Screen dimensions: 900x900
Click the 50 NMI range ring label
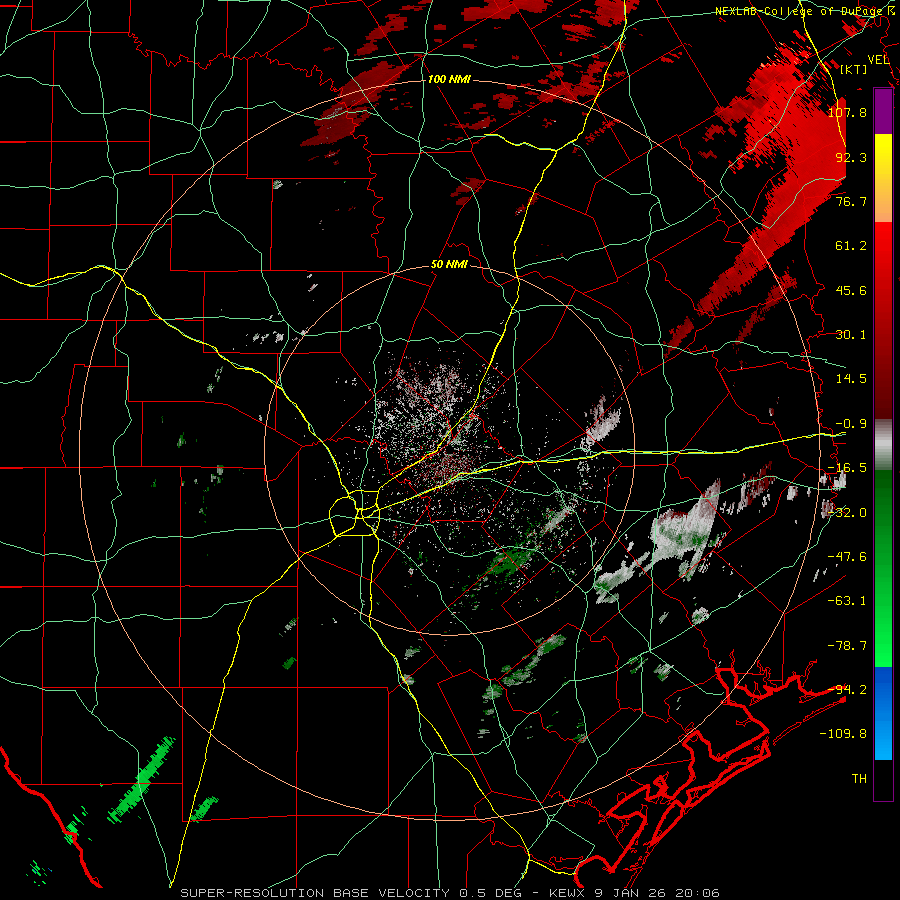449,265
